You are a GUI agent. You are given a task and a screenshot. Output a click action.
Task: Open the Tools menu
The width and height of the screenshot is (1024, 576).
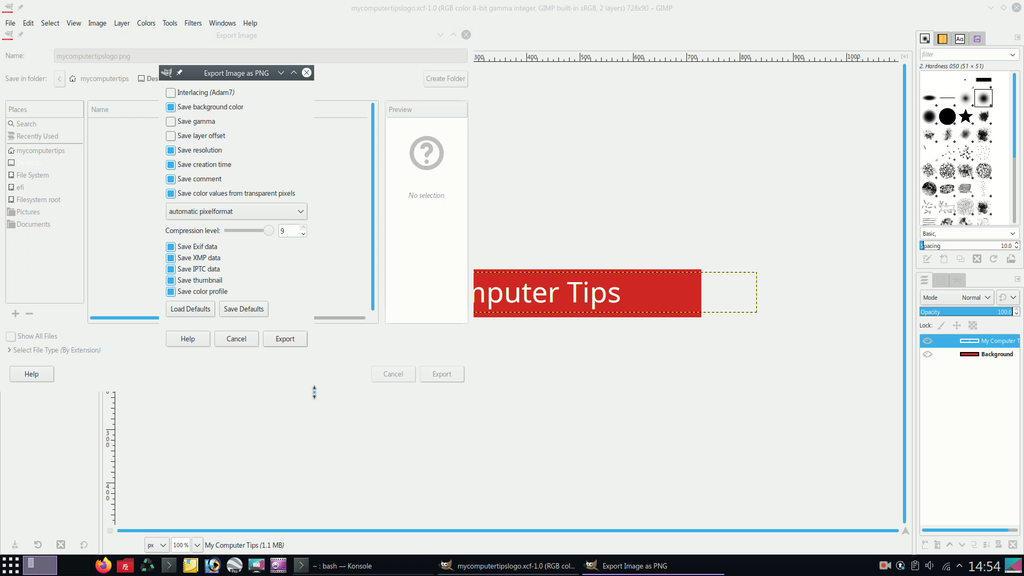click(170, 23)
